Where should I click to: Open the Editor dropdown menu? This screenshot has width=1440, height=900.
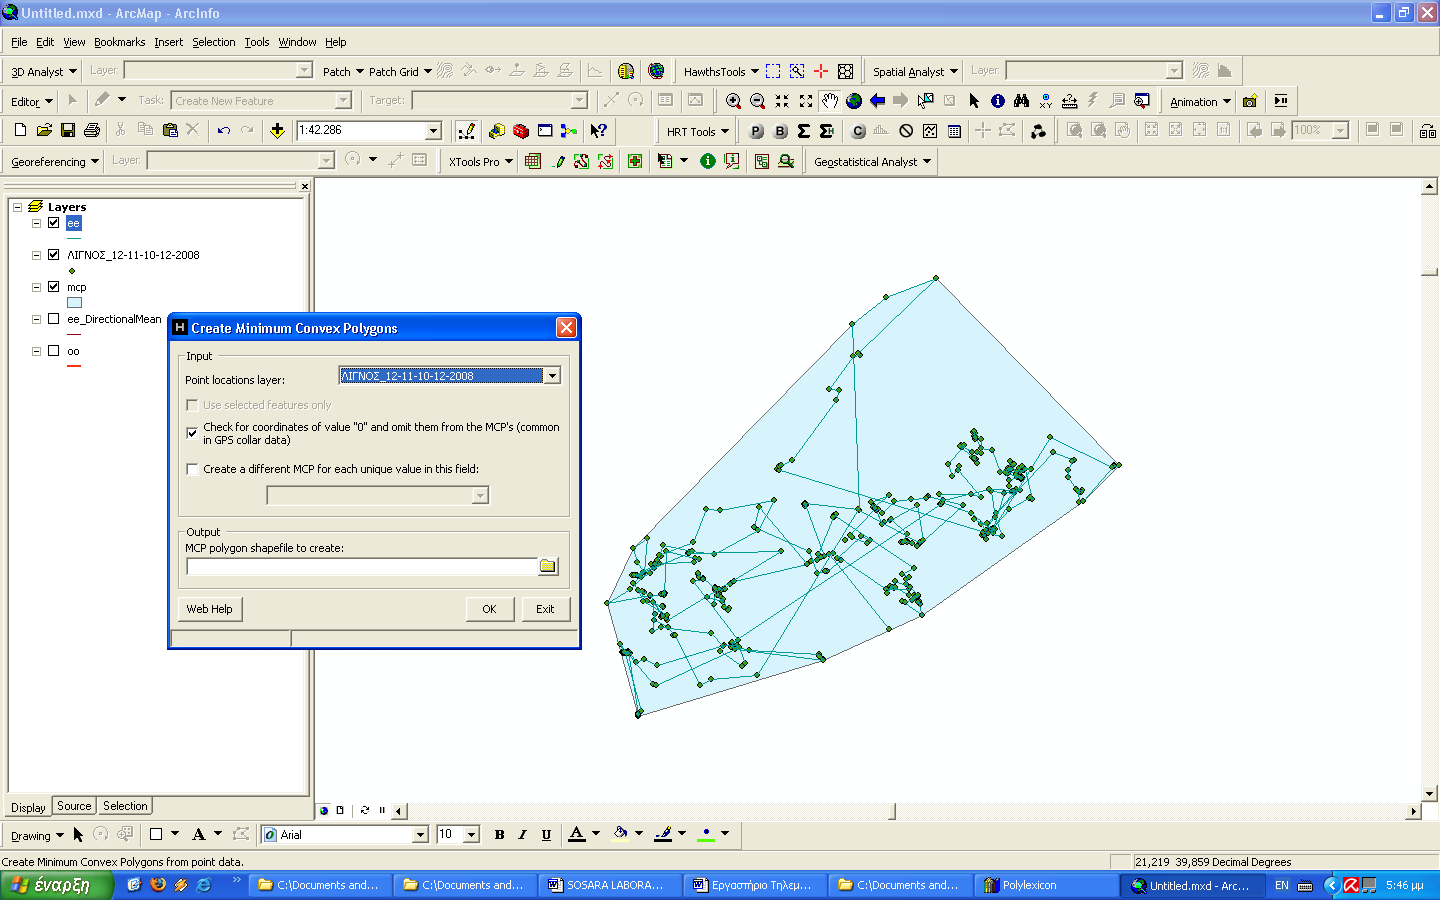click(32, 101)
